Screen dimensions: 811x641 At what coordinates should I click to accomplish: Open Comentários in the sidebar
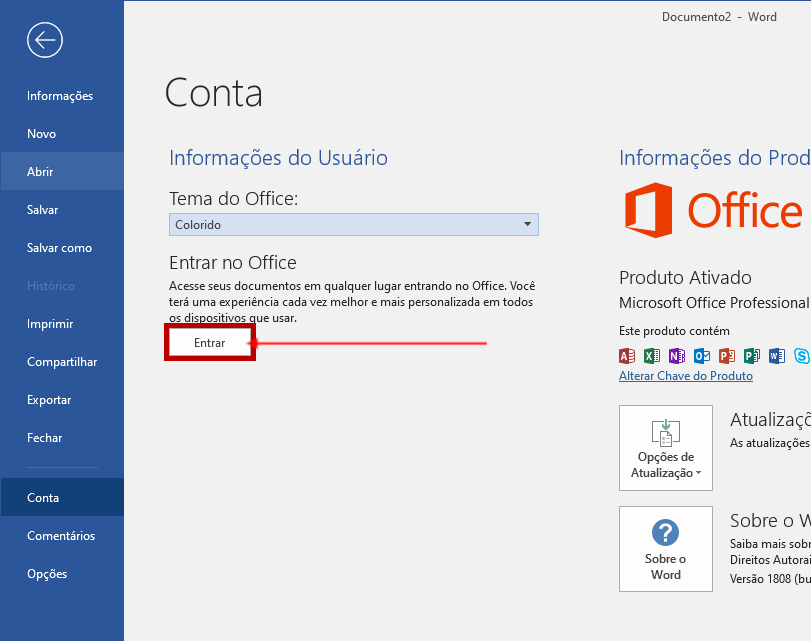click(62, 535)
